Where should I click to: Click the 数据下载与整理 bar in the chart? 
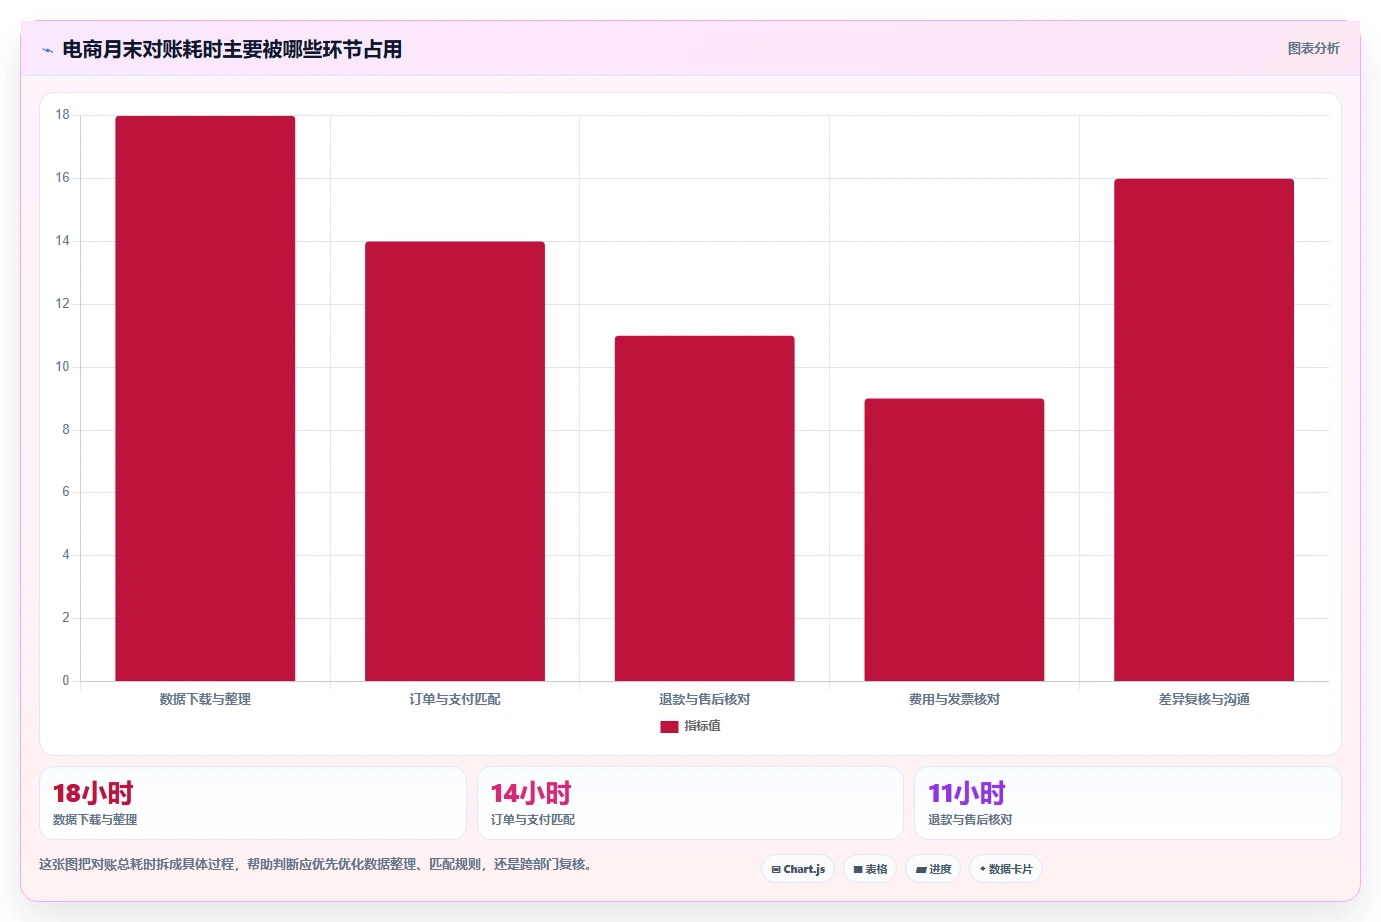205,398
